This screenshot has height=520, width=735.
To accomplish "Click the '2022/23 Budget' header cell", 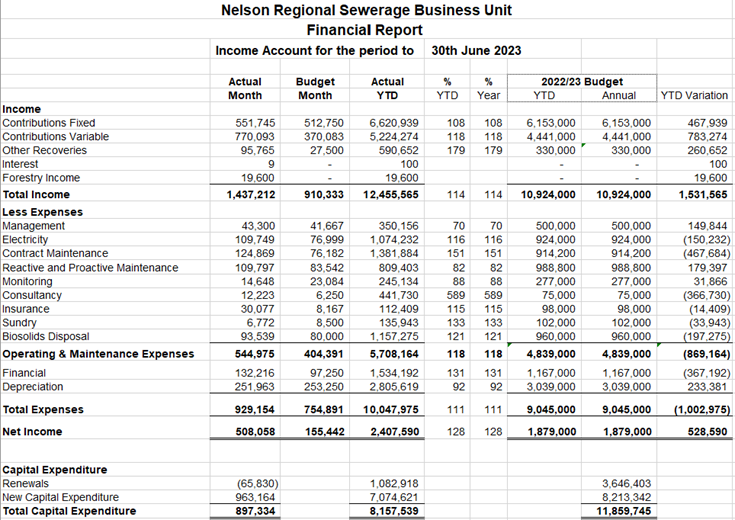I will pos(582,82).
